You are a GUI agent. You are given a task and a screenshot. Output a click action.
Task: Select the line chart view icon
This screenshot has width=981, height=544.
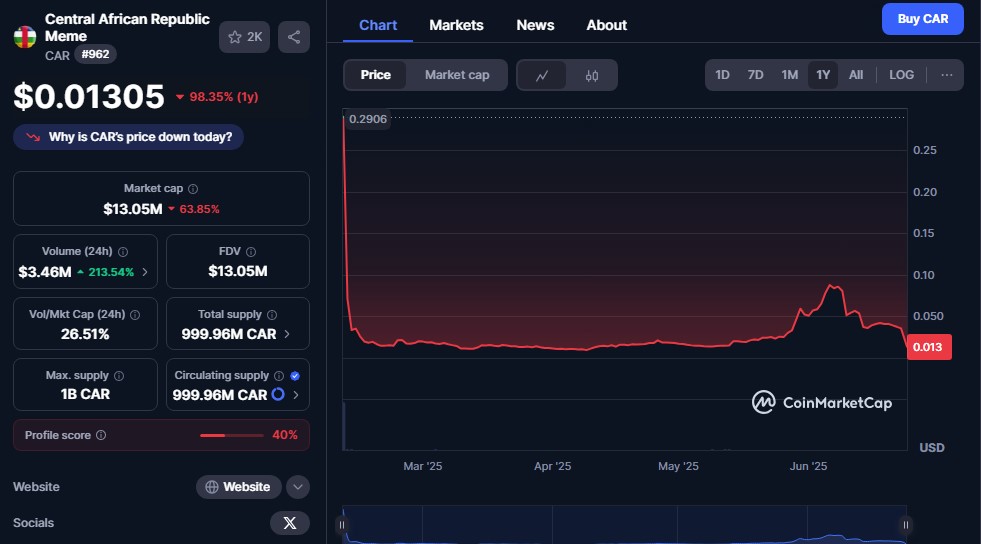click(542, 75)
